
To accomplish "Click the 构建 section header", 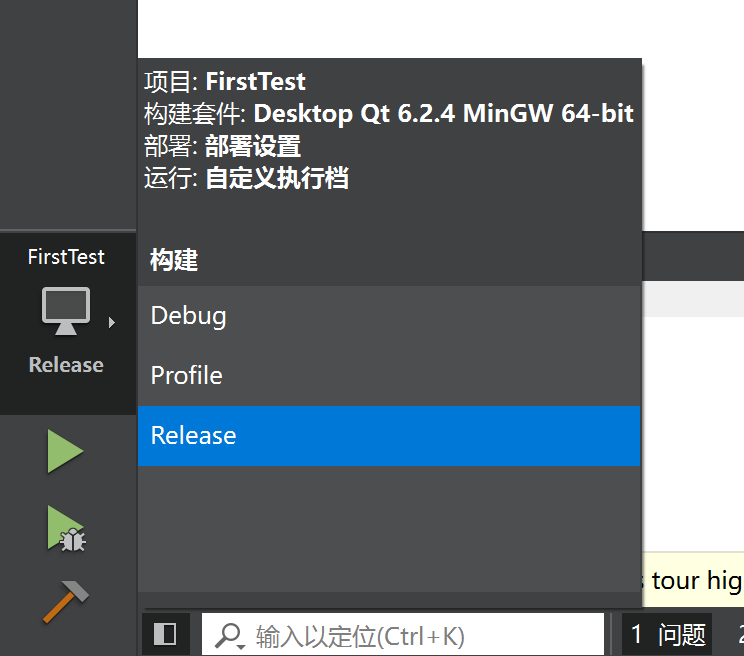I will 174,260.
